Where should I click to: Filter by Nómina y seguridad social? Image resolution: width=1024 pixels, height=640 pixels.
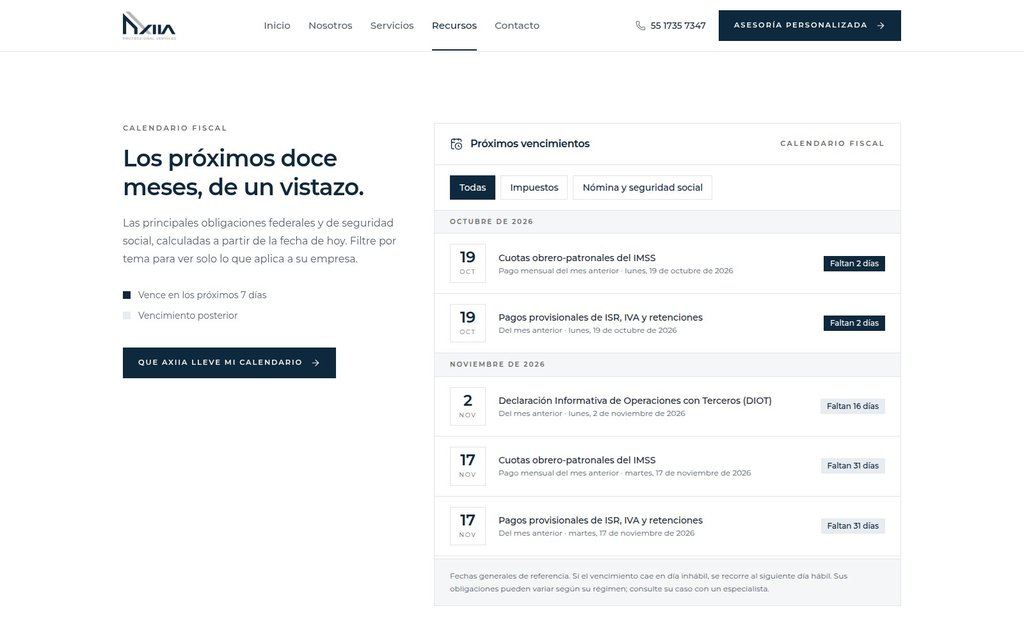(x=643, y=187)
